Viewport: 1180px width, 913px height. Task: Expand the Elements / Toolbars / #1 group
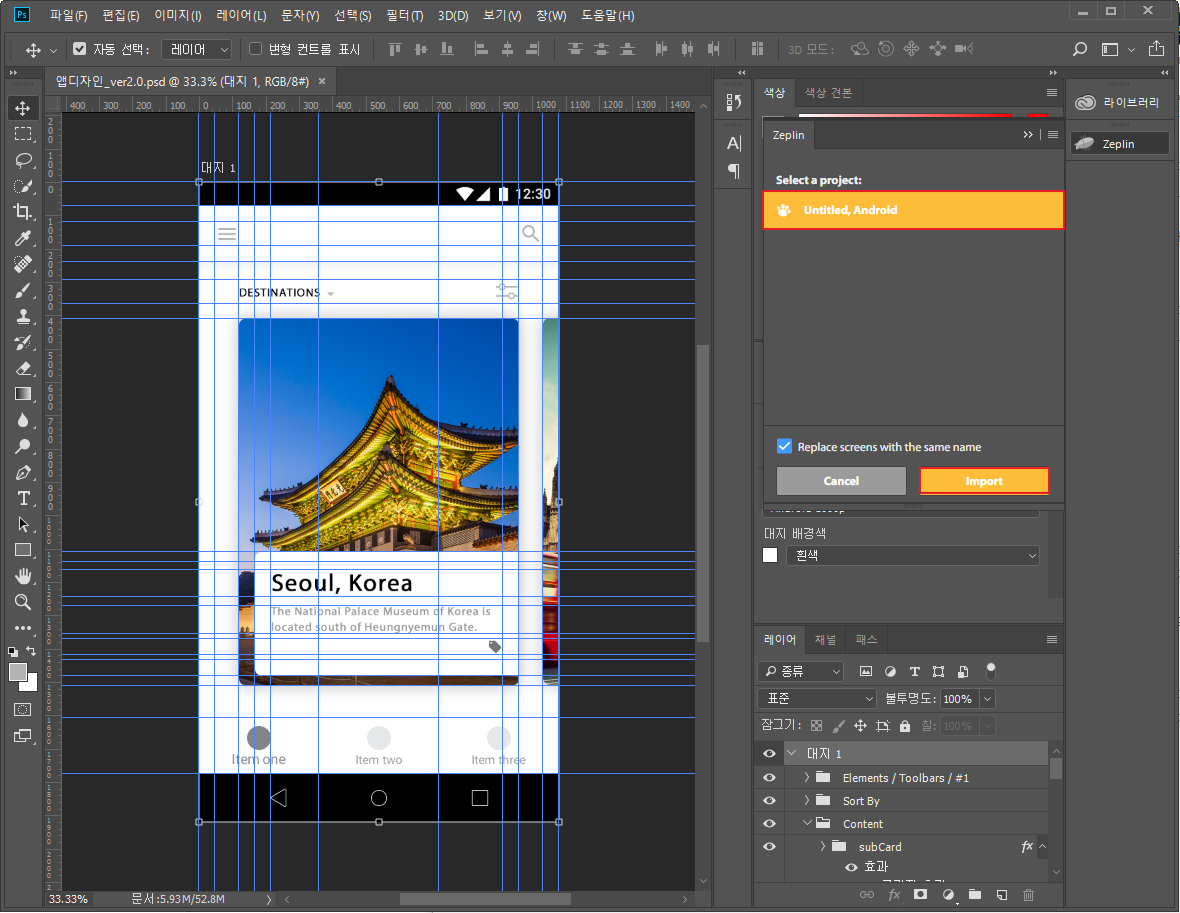click(x=807, y=778)
